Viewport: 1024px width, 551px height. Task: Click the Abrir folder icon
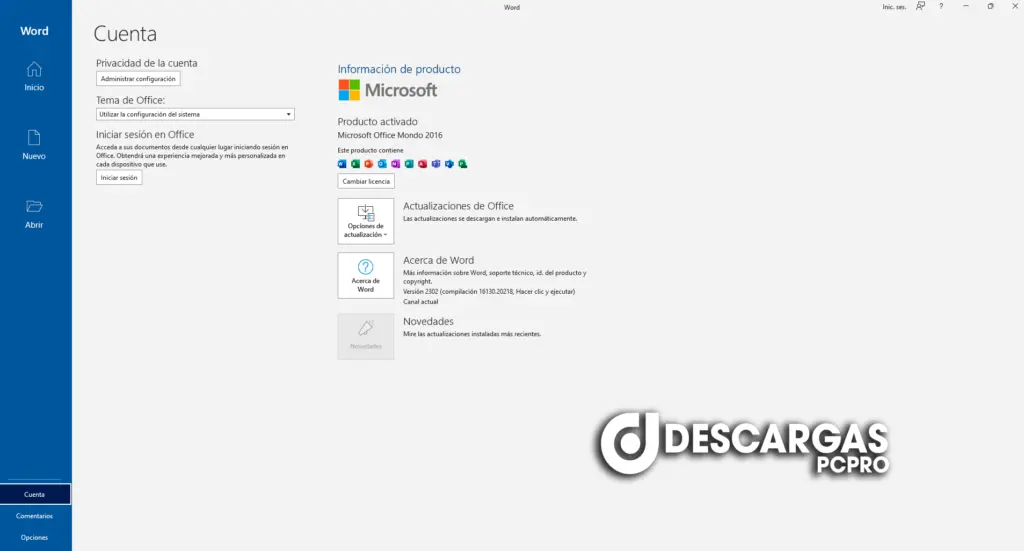[x=34, y=207]
